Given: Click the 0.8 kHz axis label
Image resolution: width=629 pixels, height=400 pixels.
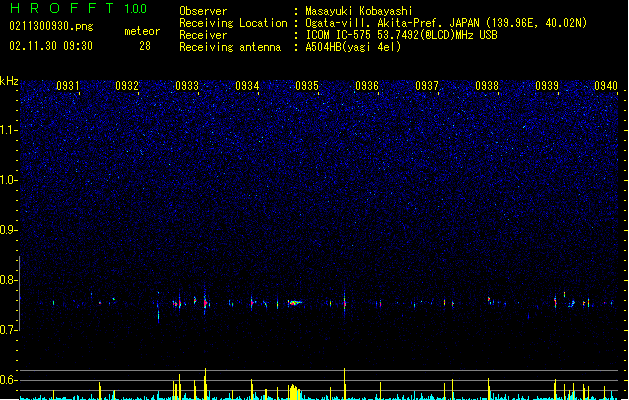Looking at the screenshot, I should [8, 280].
